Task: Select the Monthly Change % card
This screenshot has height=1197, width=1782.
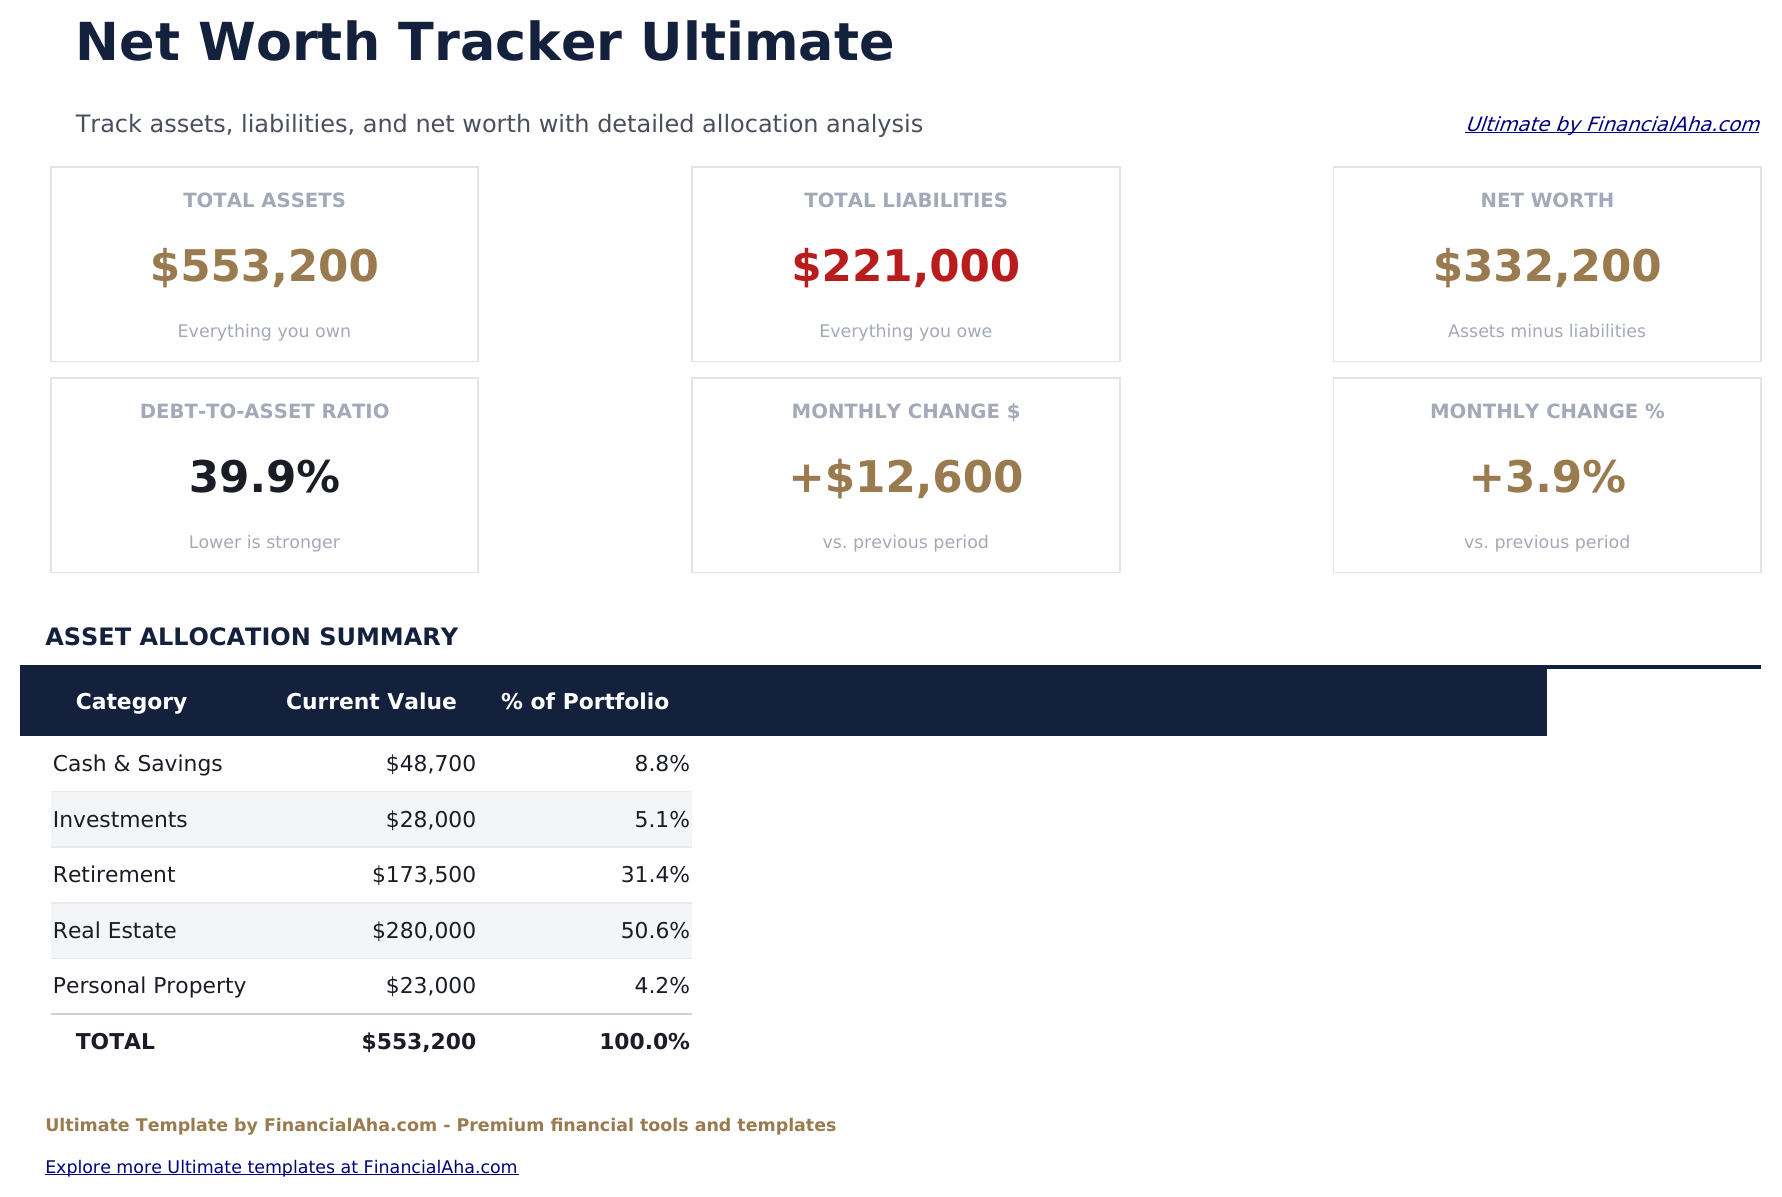Action: point(1546,475)
